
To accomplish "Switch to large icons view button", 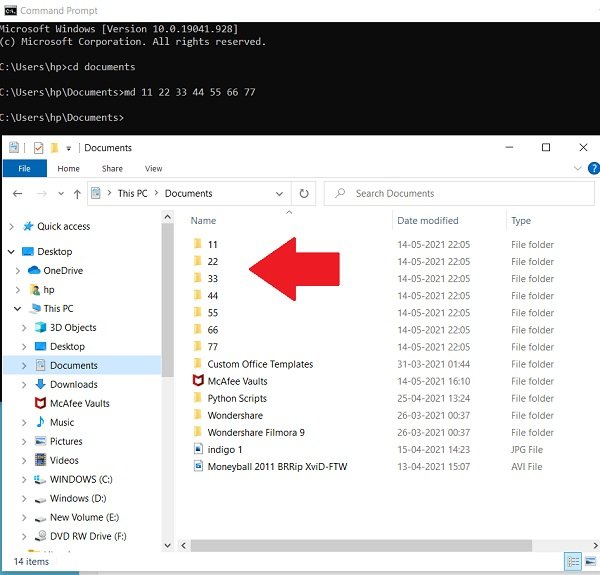I will coord(590,561).
